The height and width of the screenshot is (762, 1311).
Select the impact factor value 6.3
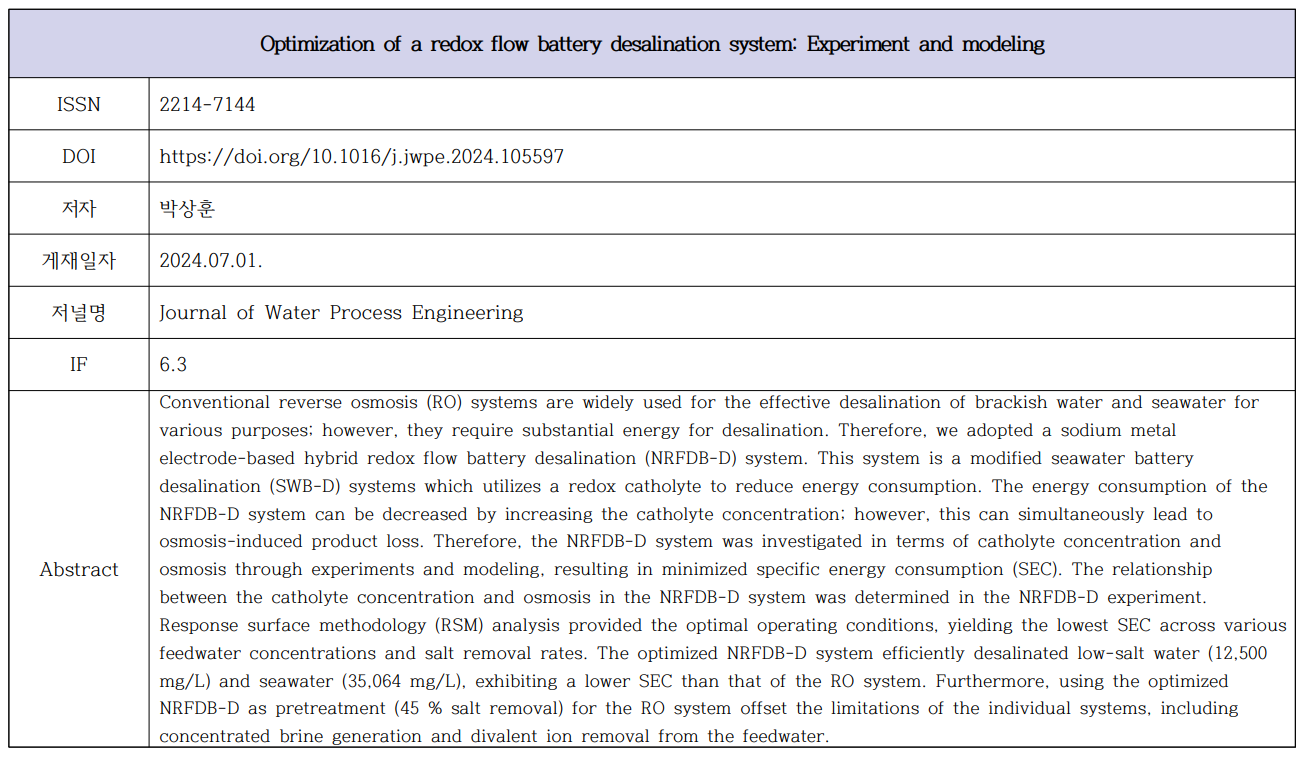click(173, 365)
